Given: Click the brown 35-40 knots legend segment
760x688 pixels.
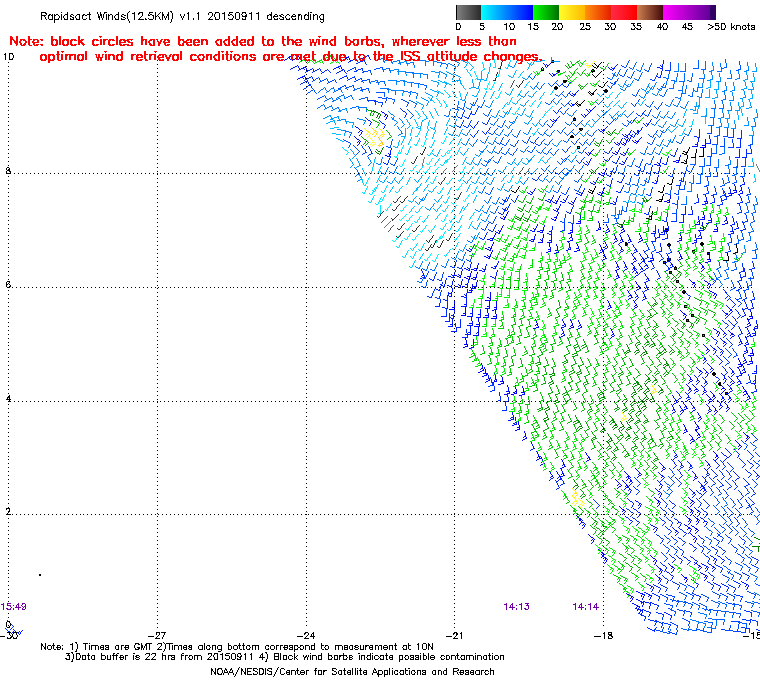Looking at the screenshot, I should coord(650,12).
